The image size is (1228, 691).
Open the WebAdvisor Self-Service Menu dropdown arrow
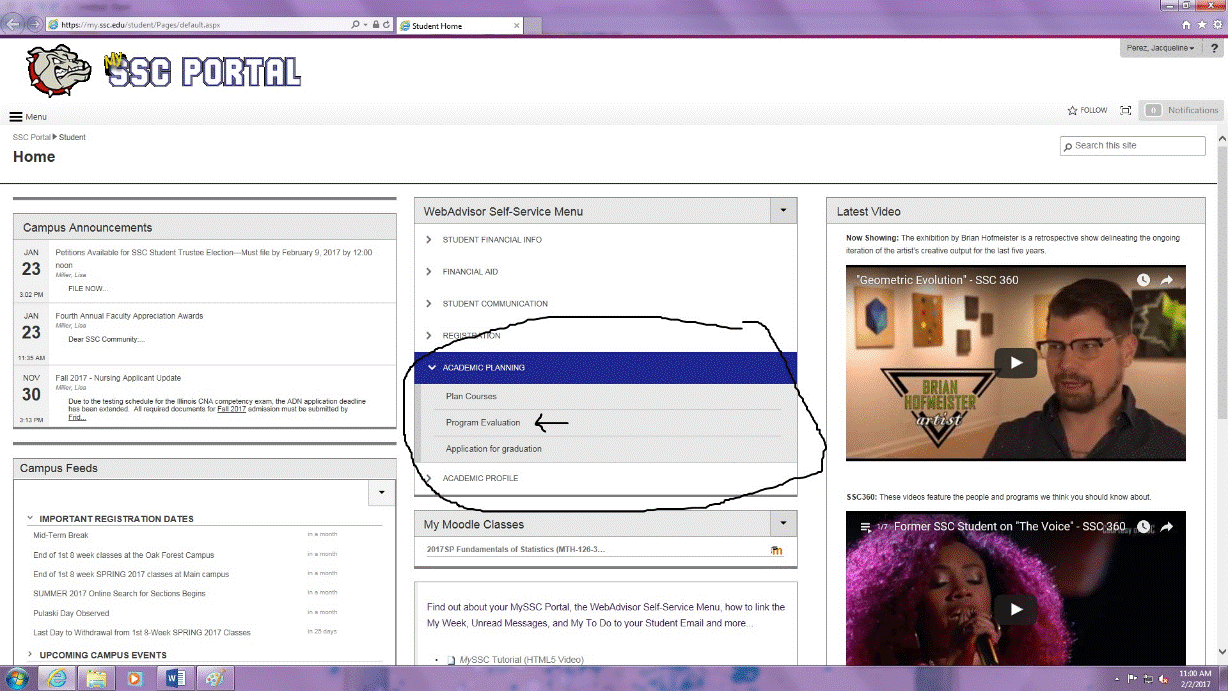click(783, 211)
